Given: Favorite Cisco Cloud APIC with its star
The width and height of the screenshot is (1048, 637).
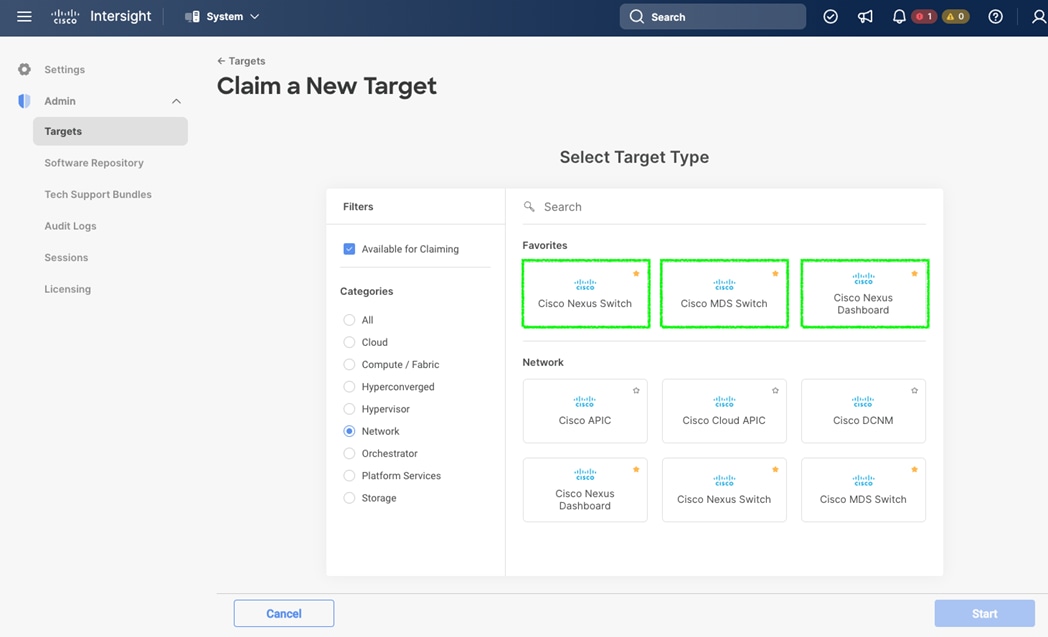Looking at the screenshot, I should tap(775, 390).
